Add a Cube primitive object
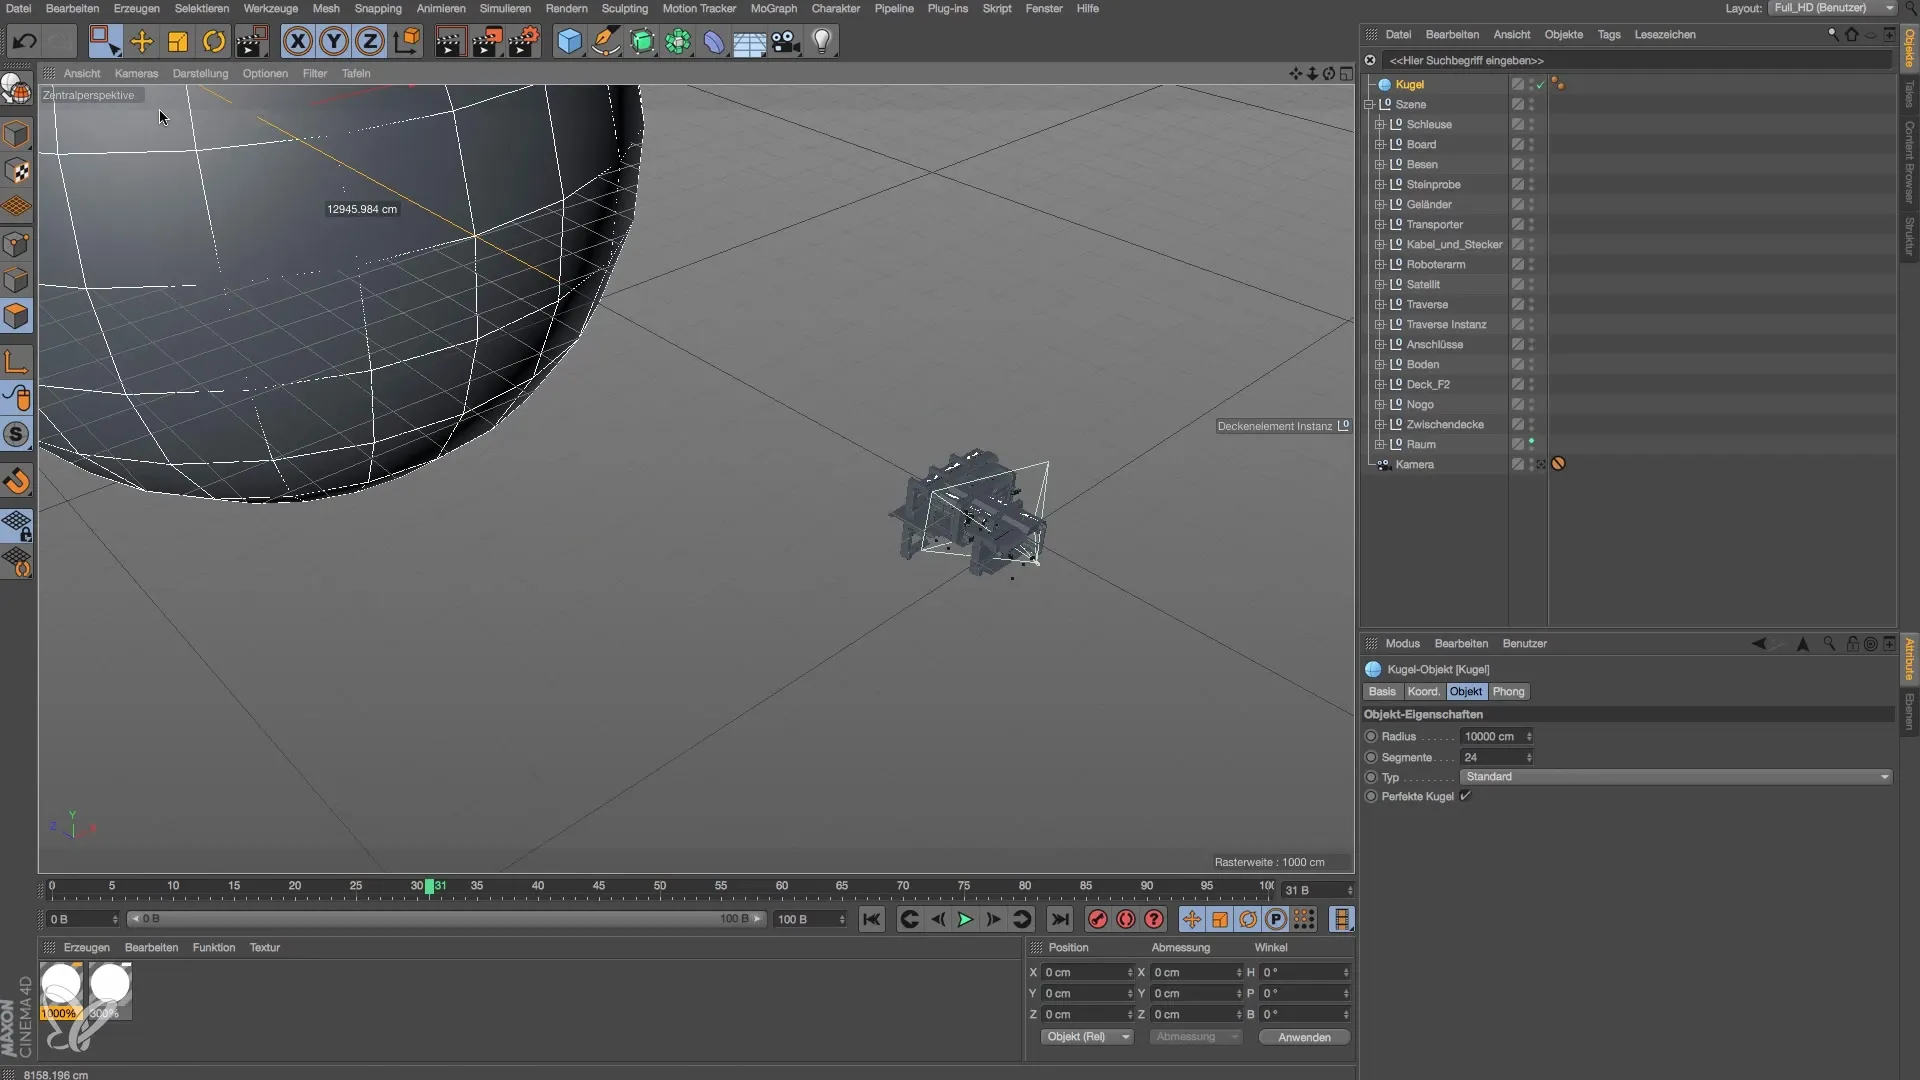 [569, 41]
